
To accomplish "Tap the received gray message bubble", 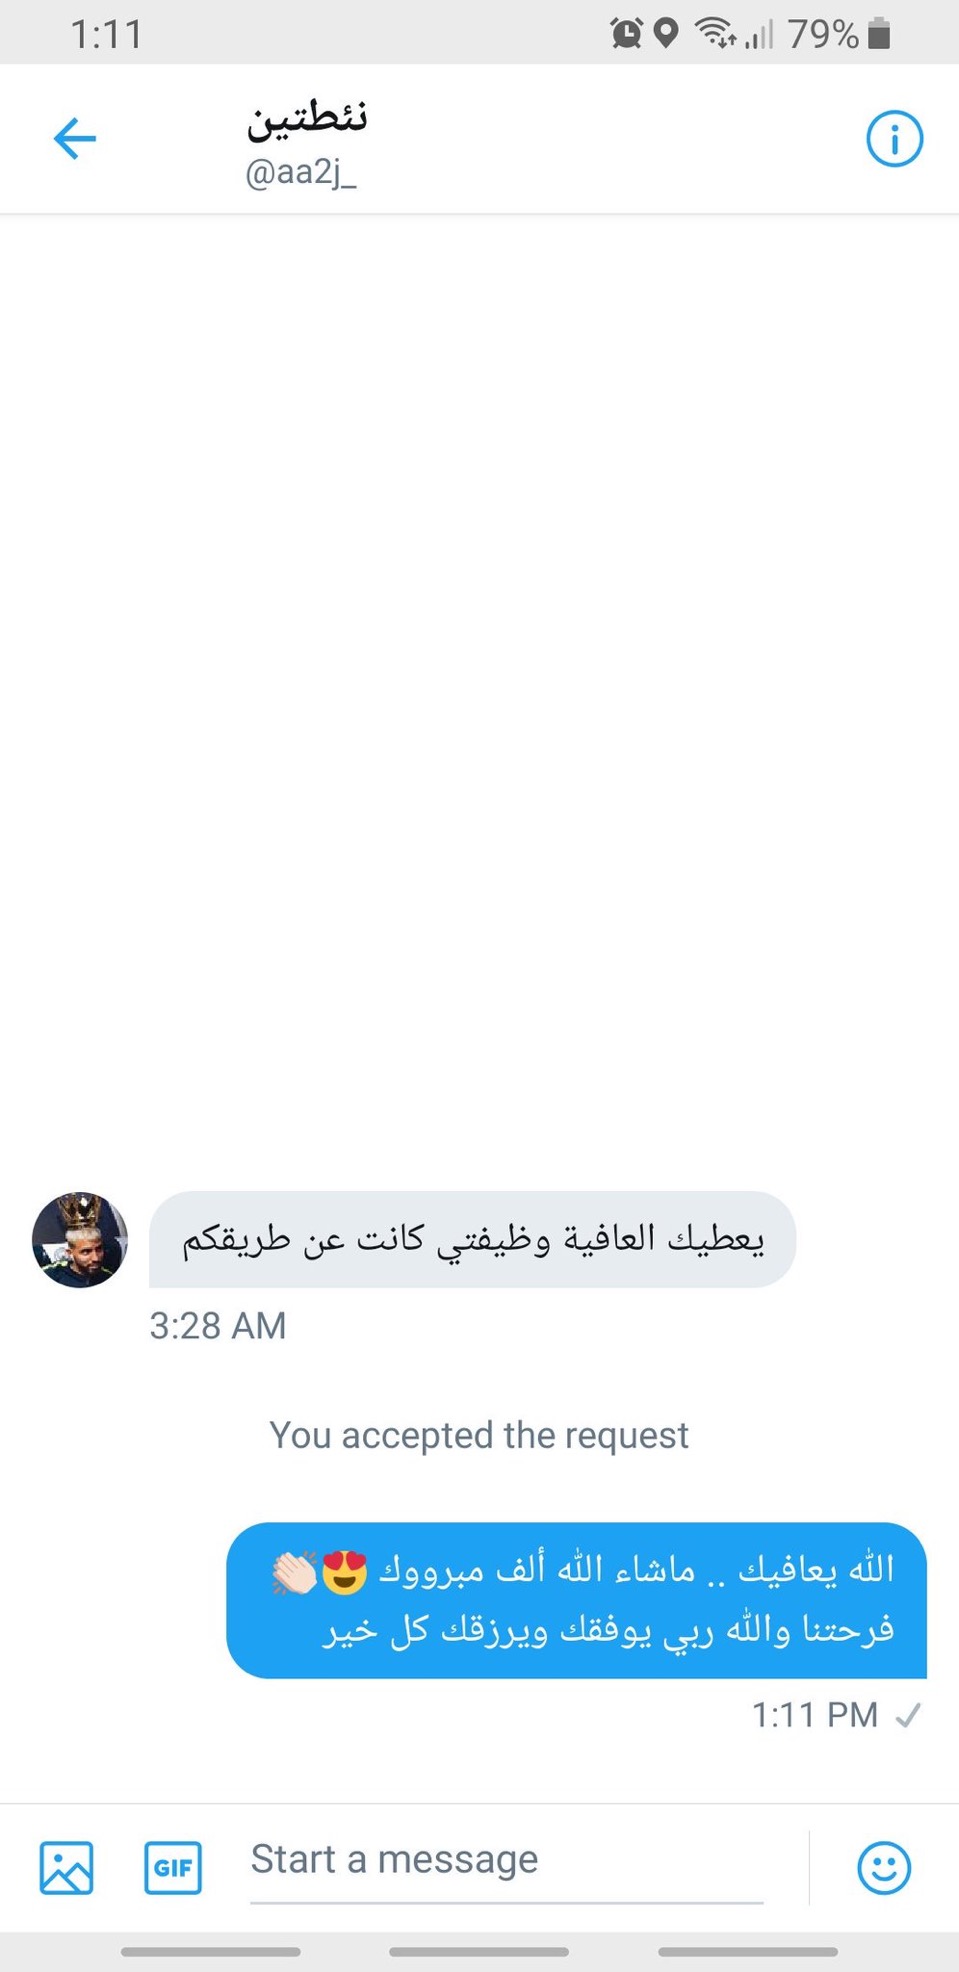I will 472,1239.
